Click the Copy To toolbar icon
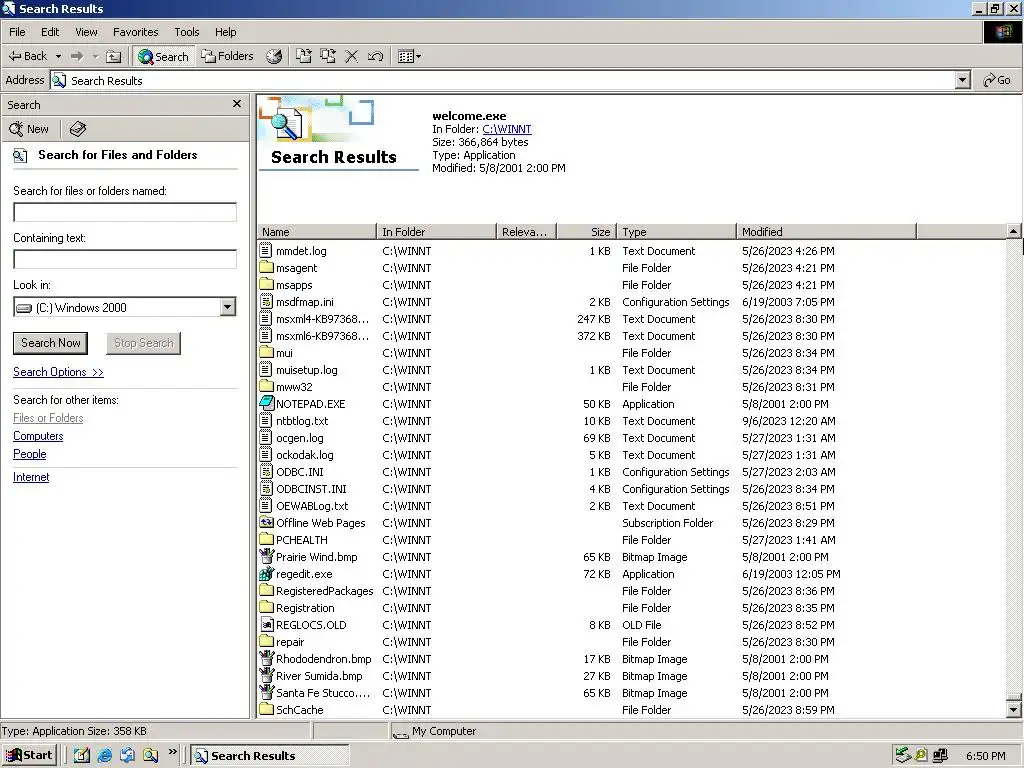Screen dimensions: 1024x768 (x=328, y=56)
